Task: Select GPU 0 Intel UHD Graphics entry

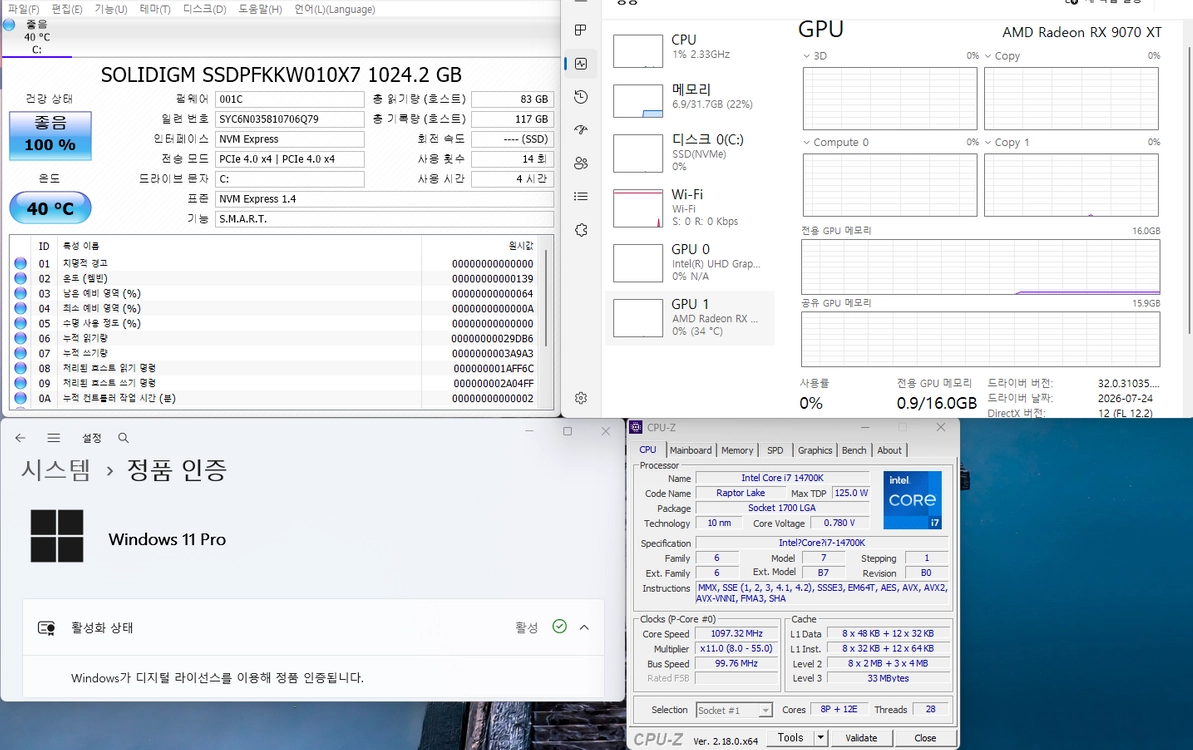Action: tap(689, 262)
